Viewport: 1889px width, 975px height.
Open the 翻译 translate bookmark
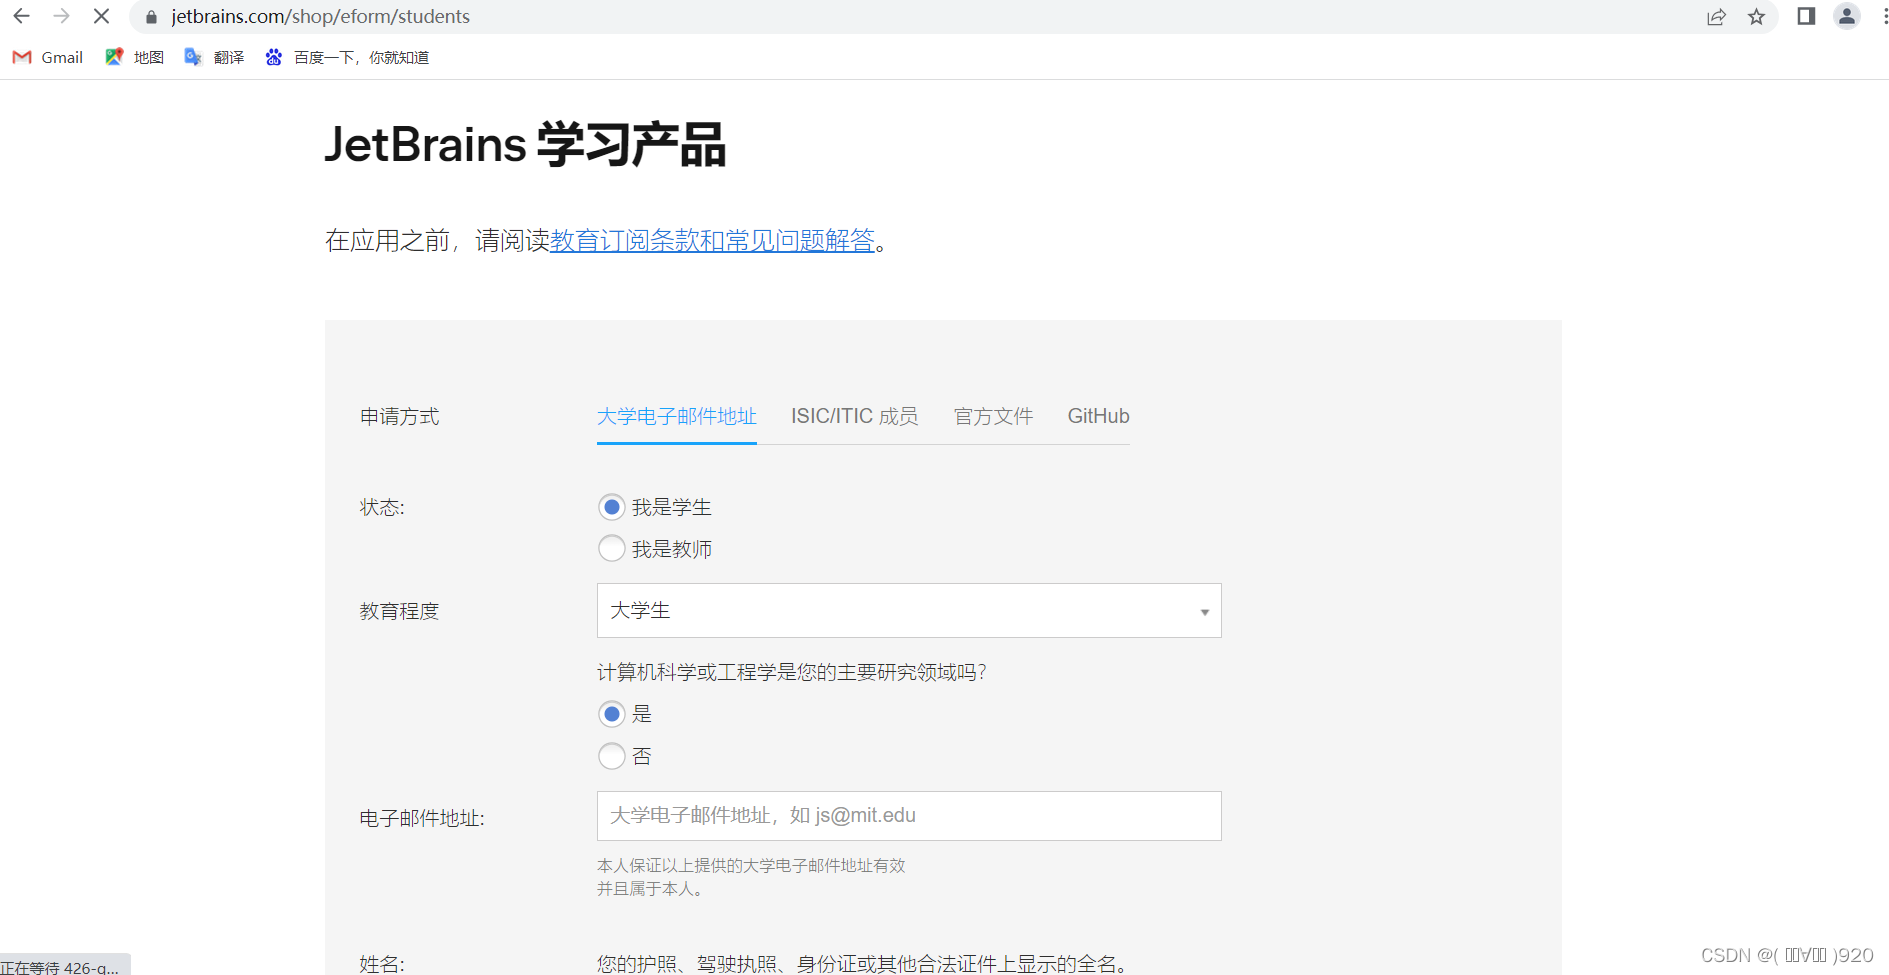[x=215, y=57]
